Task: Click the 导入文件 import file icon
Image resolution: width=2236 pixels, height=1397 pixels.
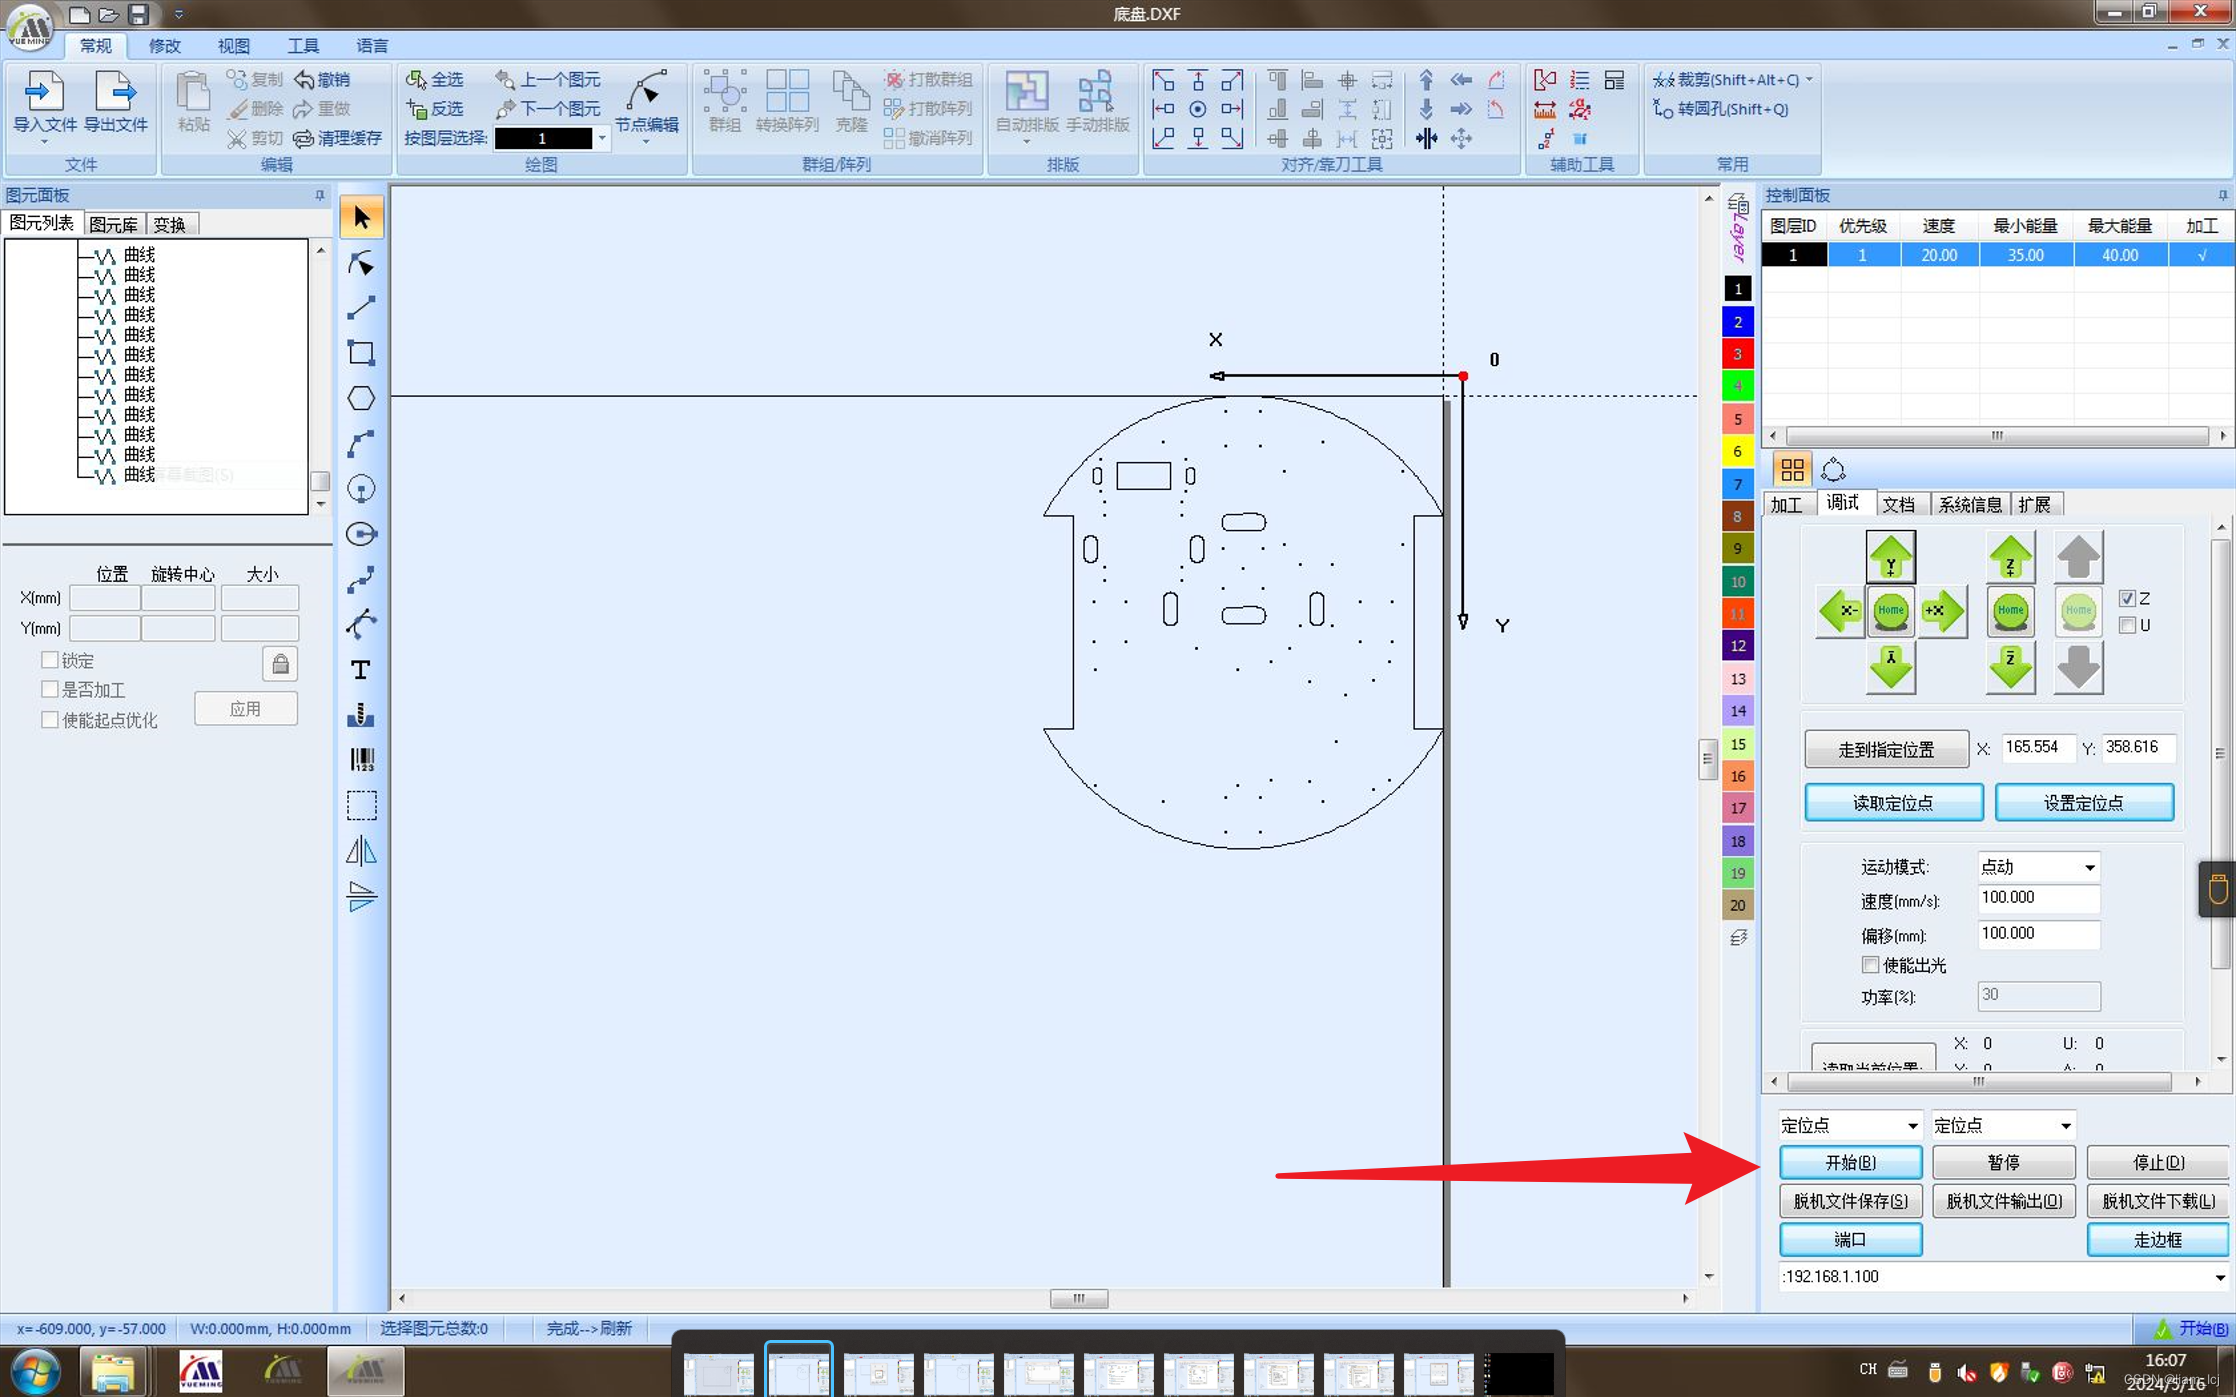Action: click(43, 92)
